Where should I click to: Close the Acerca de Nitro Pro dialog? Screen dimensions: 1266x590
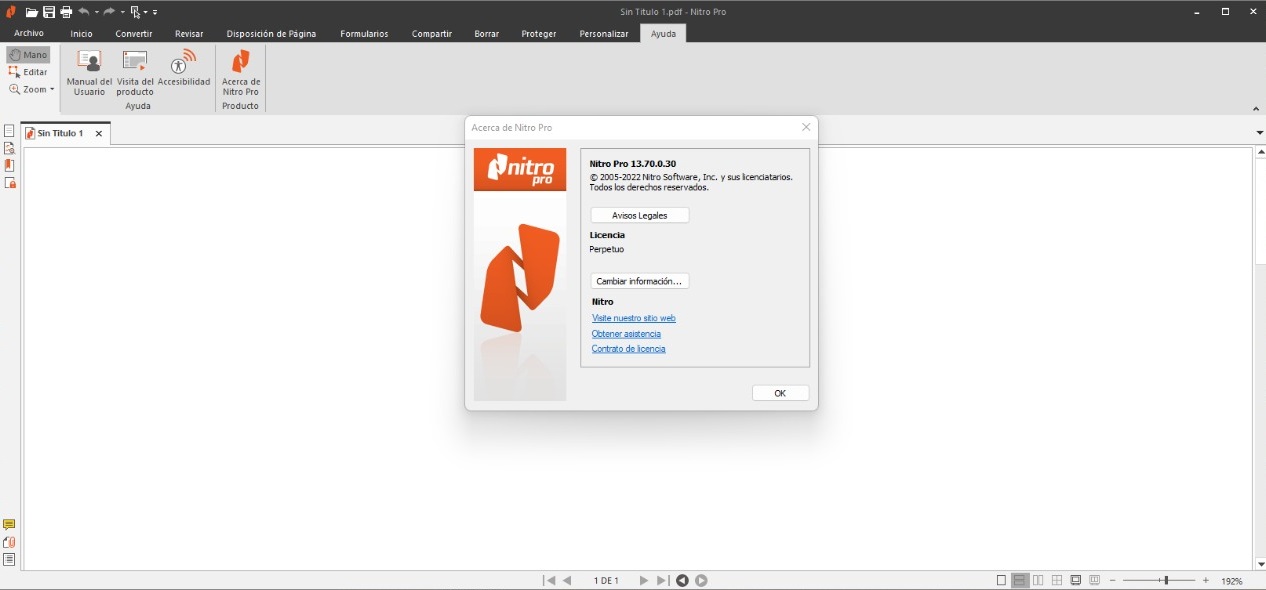click(806, 127)
